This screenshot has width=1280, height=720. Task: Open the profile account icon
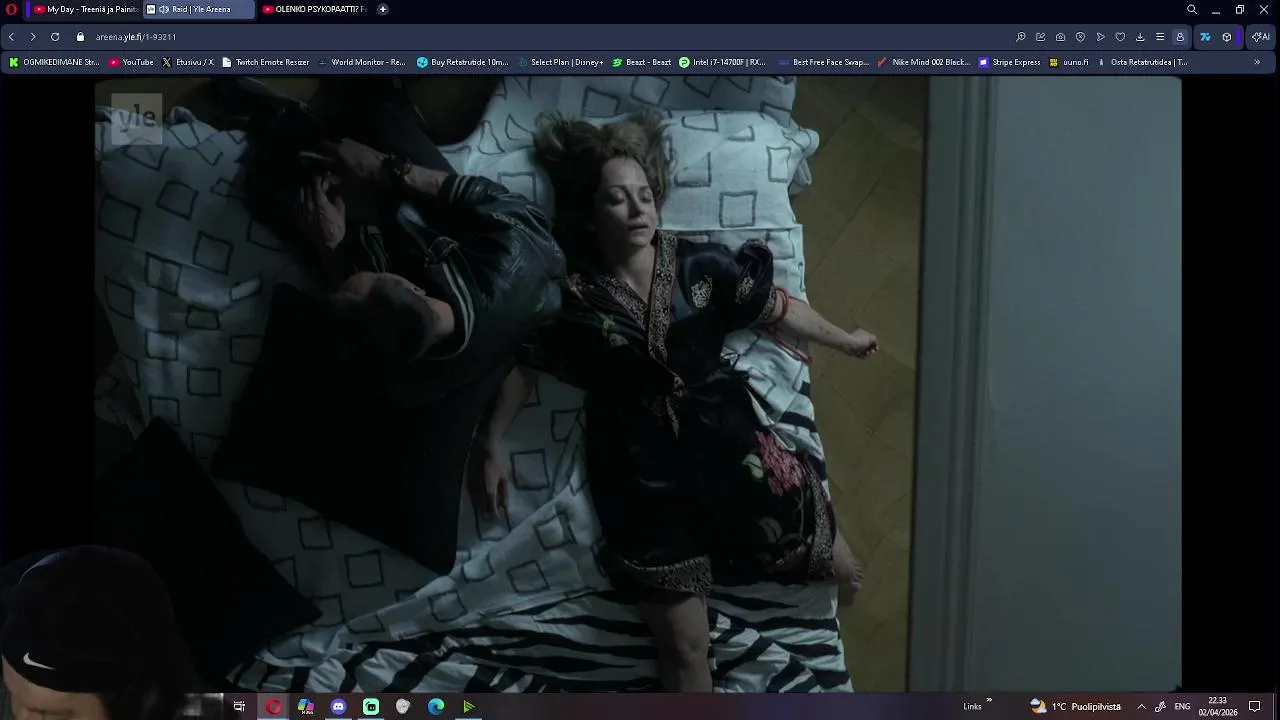1180,37
